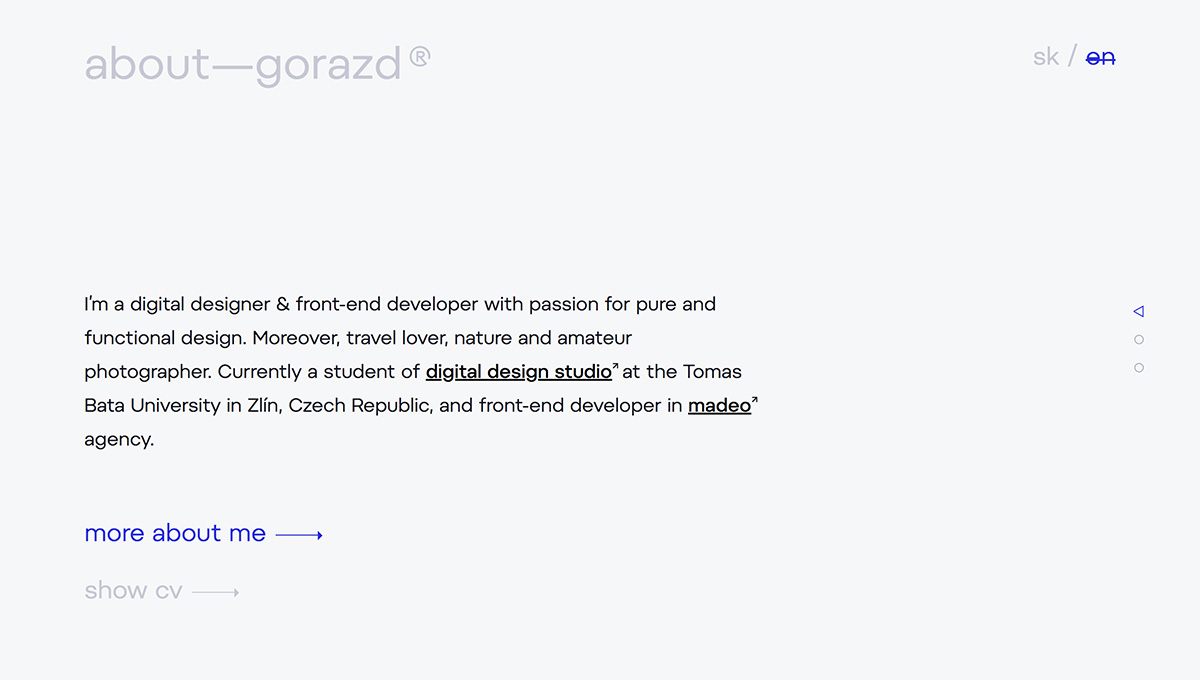
Task: Click the registered trademark symbol in the logo
Action: tap(420, 57)
